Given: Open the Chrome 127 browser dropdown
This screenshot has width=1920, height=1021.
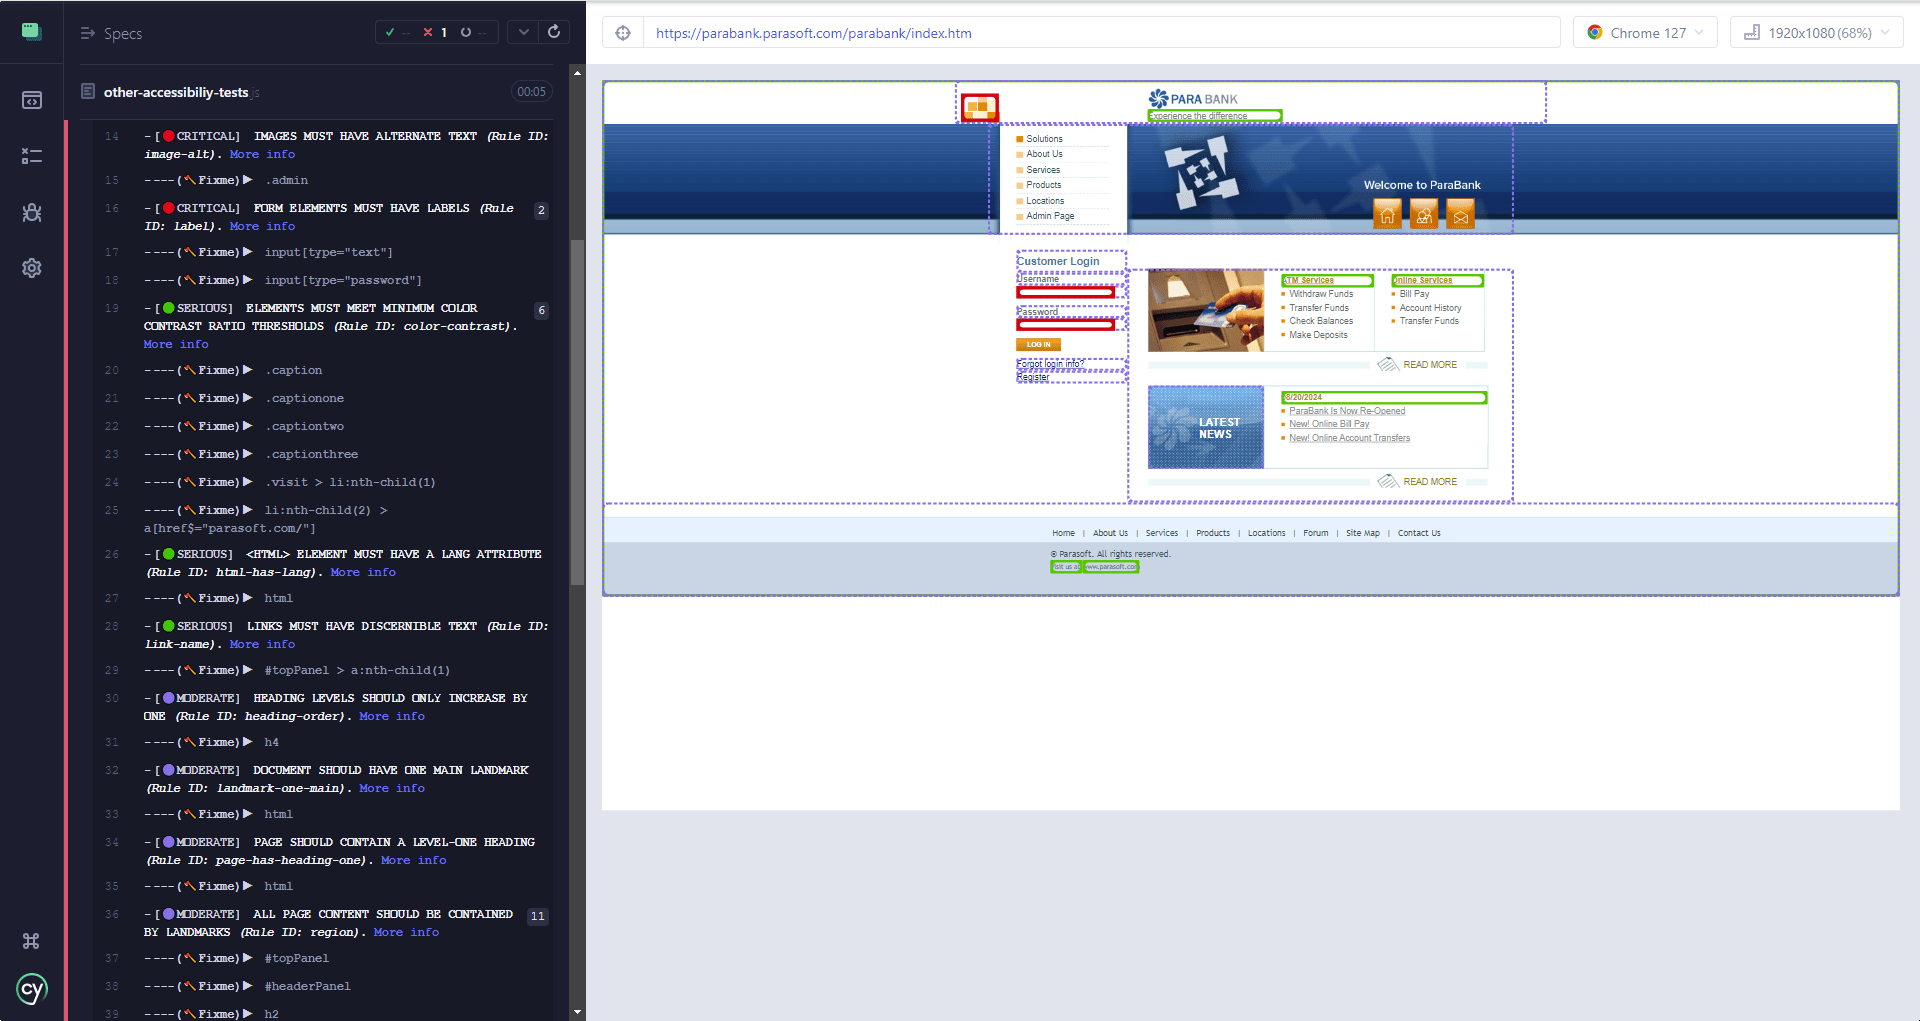Looking at the screenshot, I should click(1644, 31).
